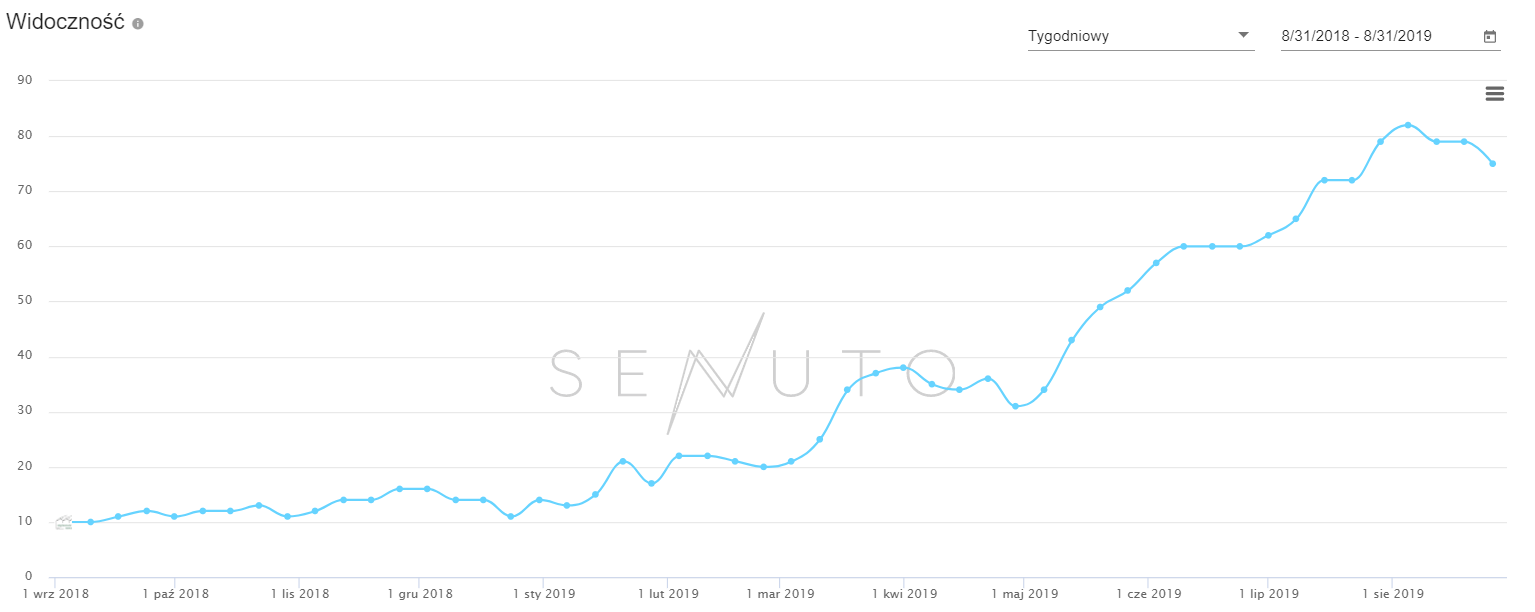The width and height of the screenshot is (1535, 612).
Task: Click the "1 wrz 2018" axis label
Action: pyautogui.click(x=56, y=594)
